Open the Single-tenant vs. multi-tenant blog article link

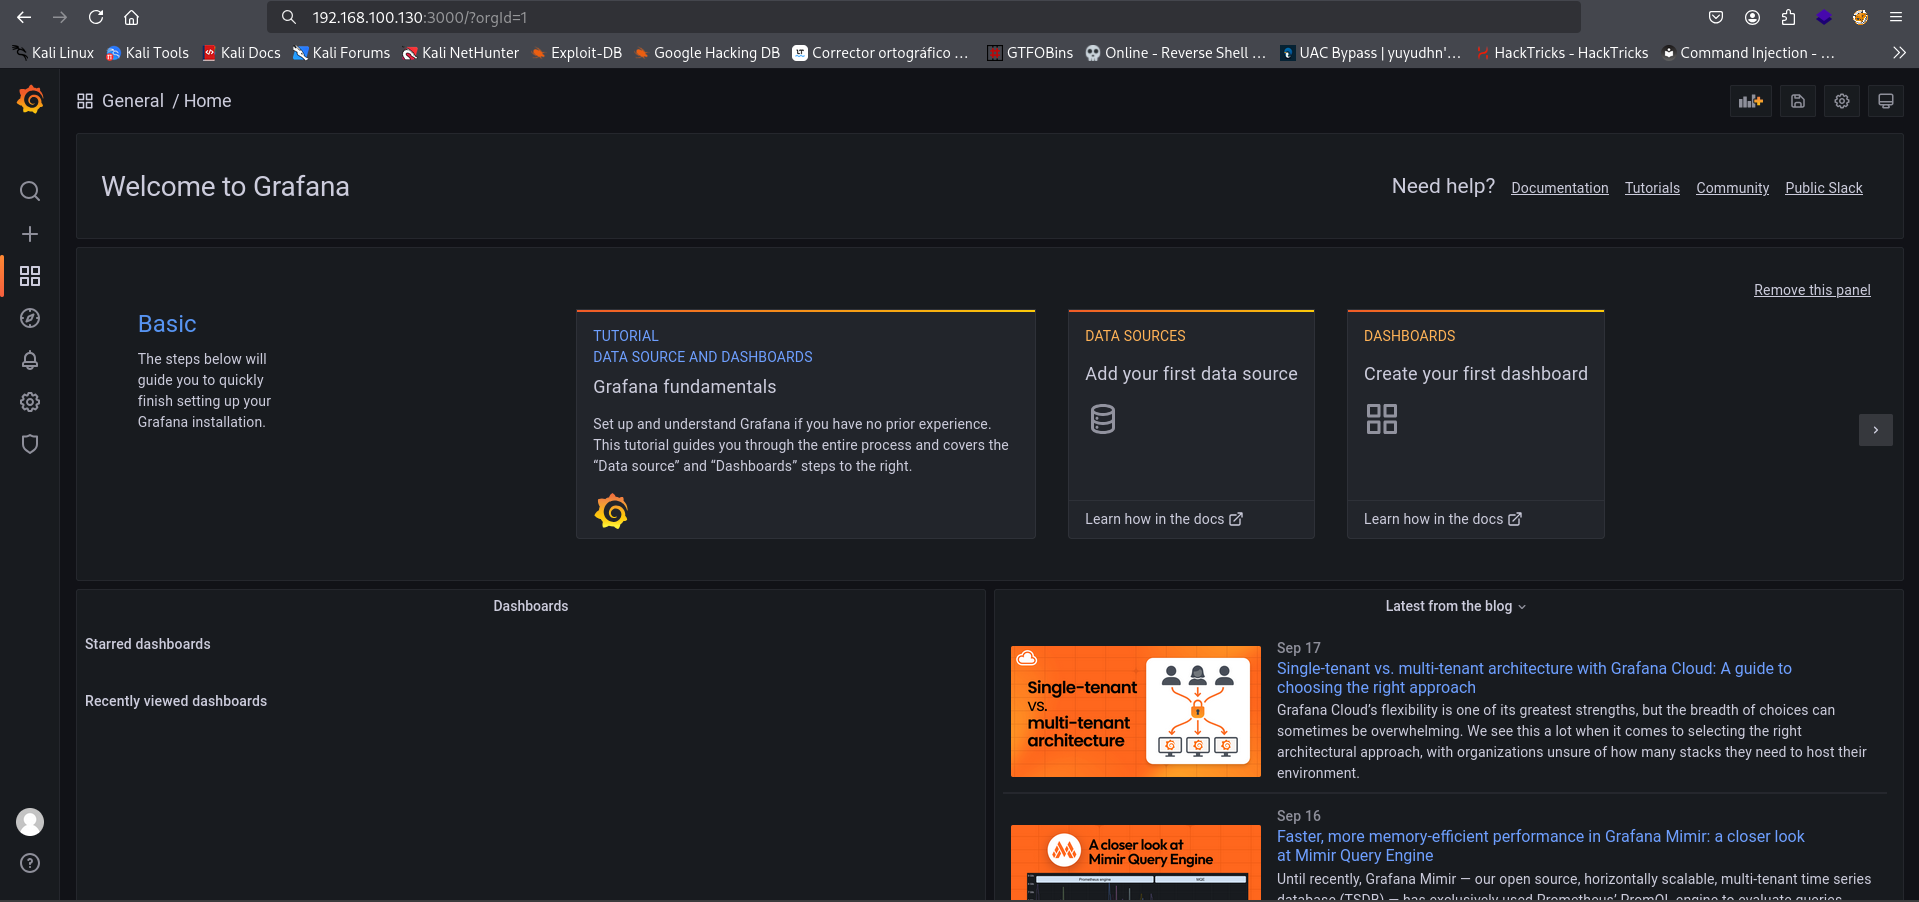(1534, 678)
